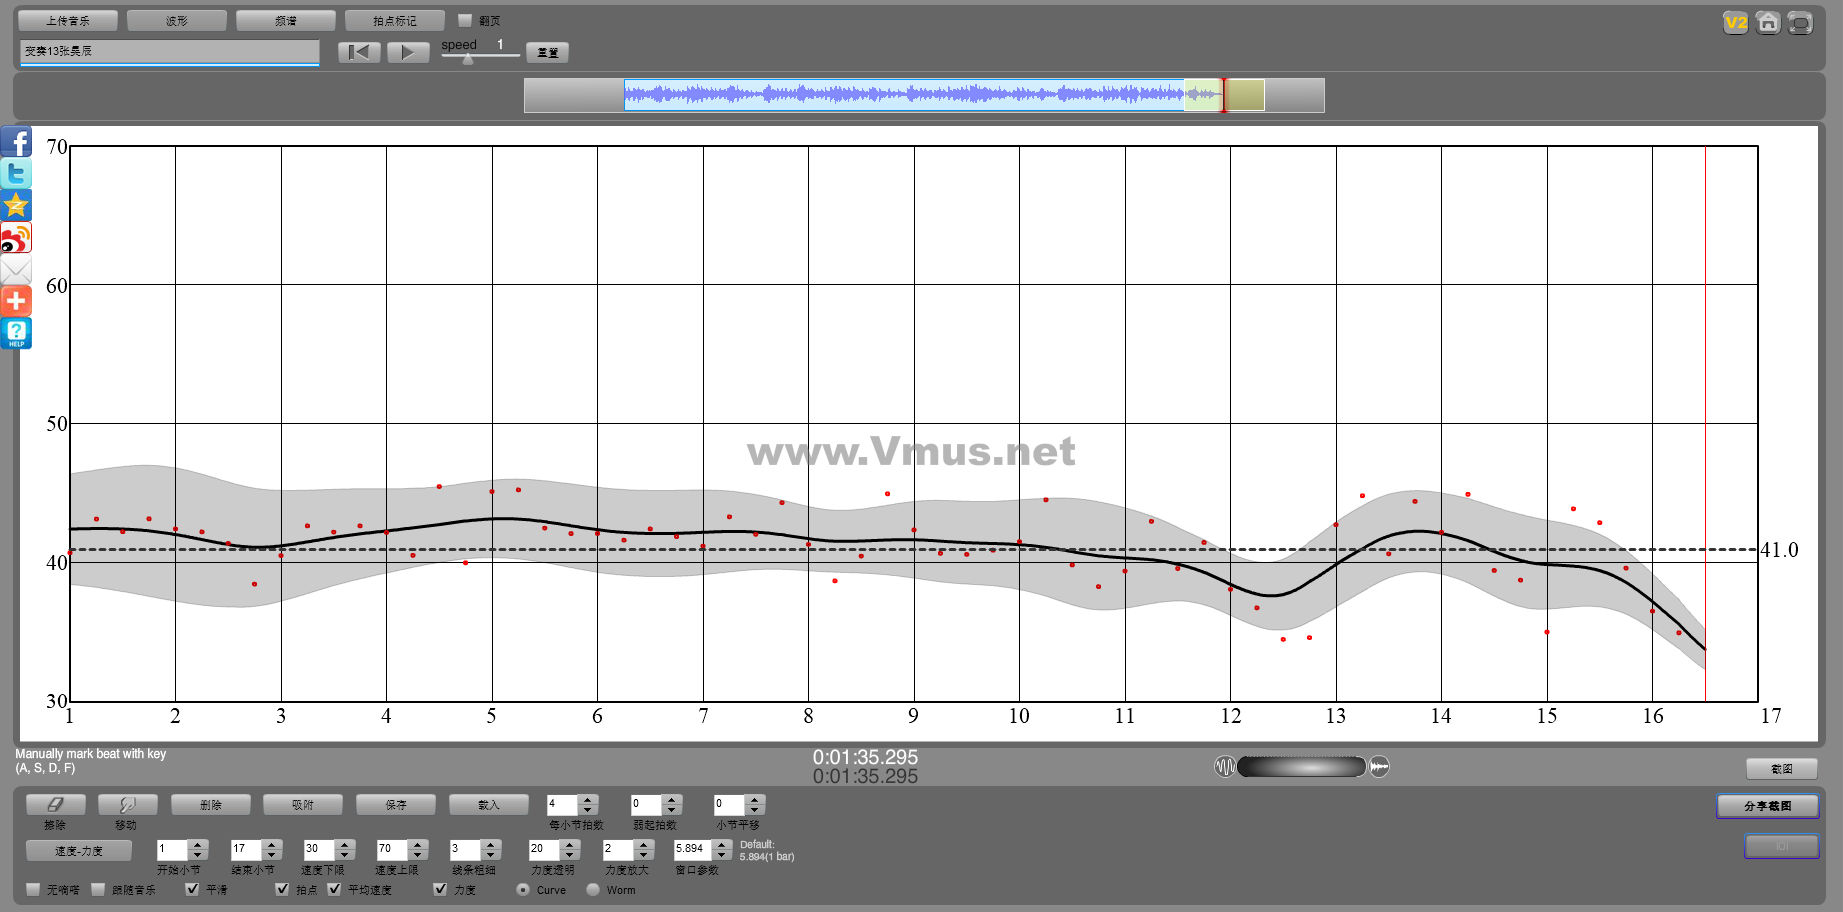Click the 保存 button

coord(396,805)
